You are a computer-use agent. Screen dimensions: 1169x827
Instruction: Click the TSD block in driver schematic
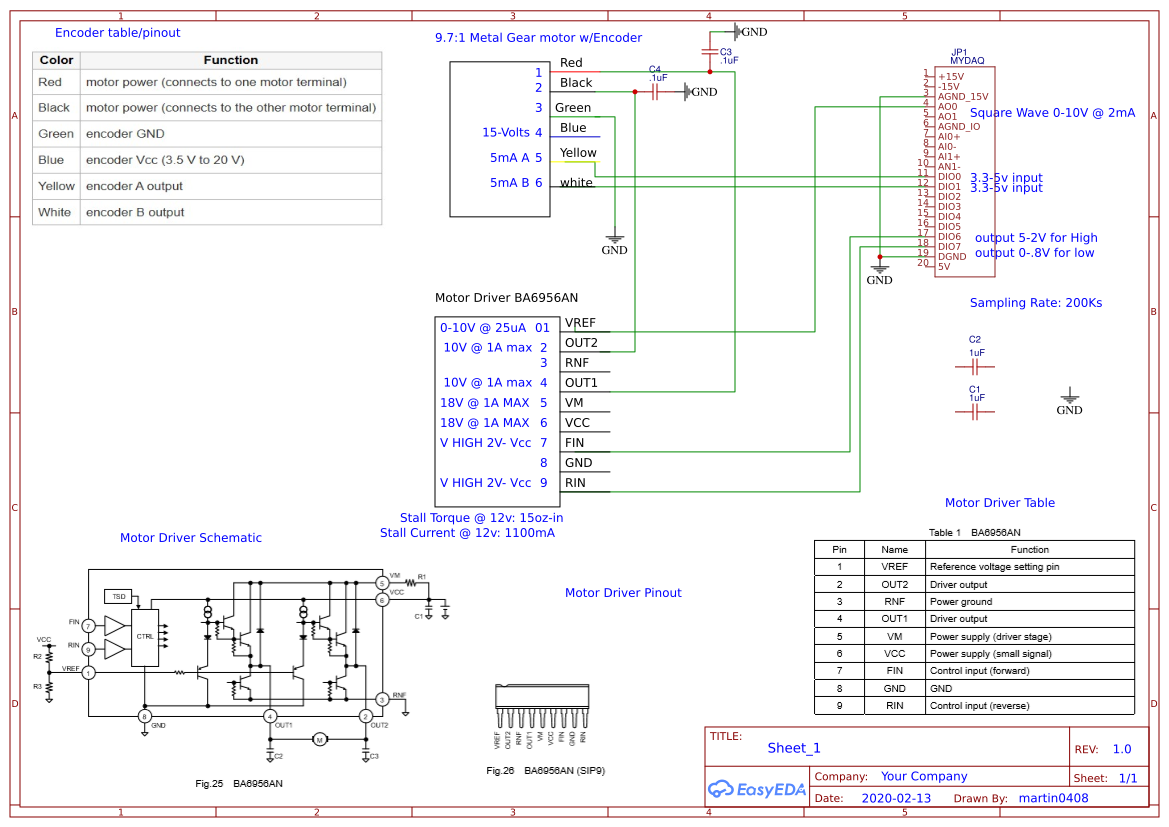(118, 596)
